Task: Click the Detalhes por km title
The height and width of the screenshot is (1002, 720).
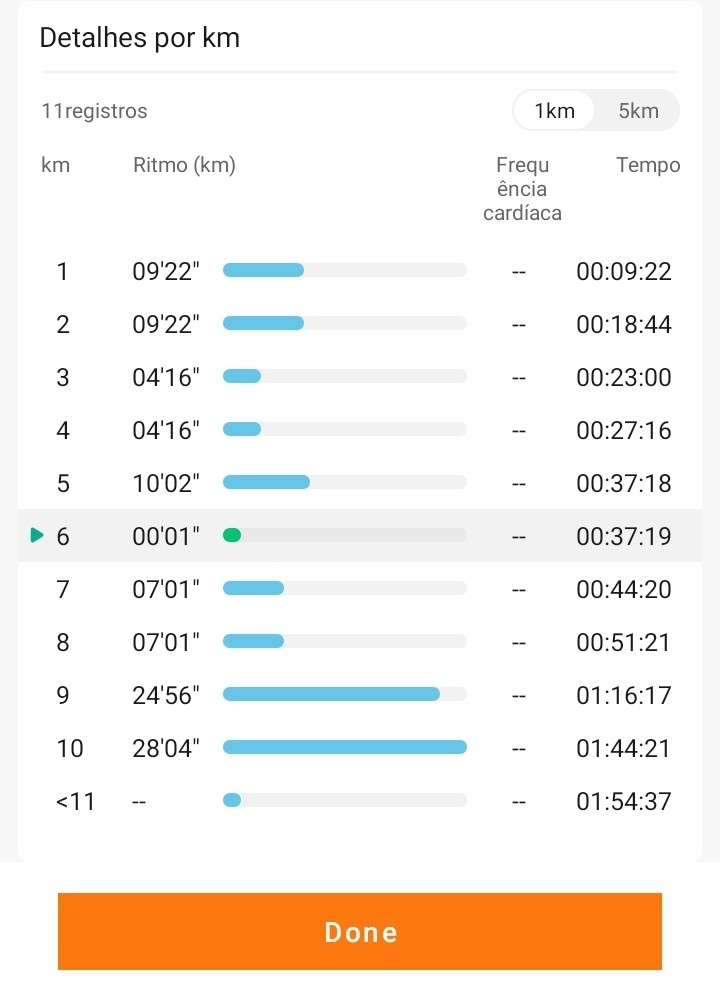Action: tap(139, 38)
